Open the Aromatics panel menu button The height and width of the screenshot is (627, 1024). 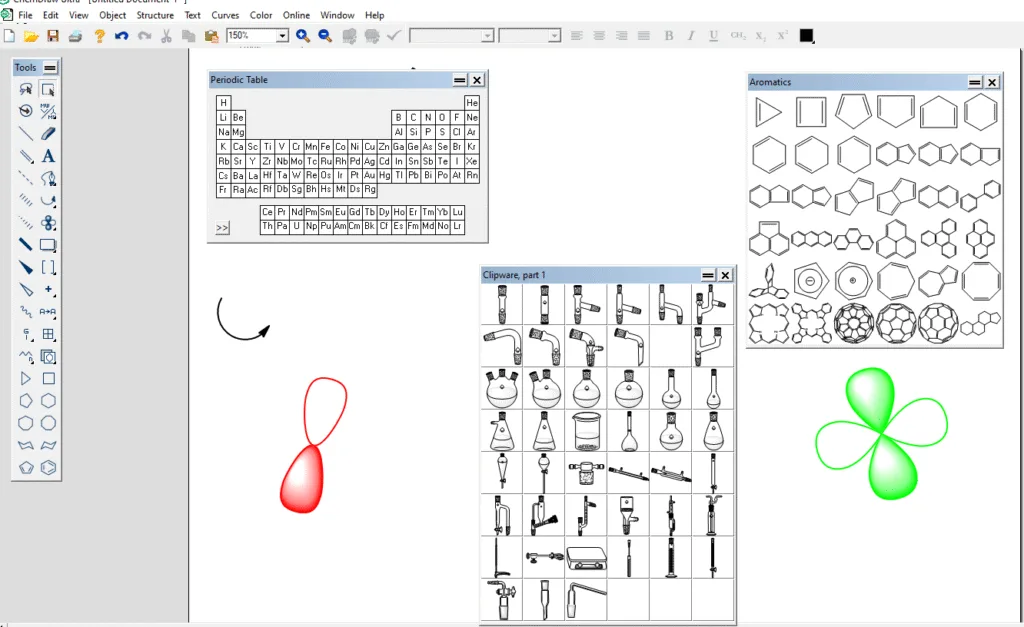[974, 82]
